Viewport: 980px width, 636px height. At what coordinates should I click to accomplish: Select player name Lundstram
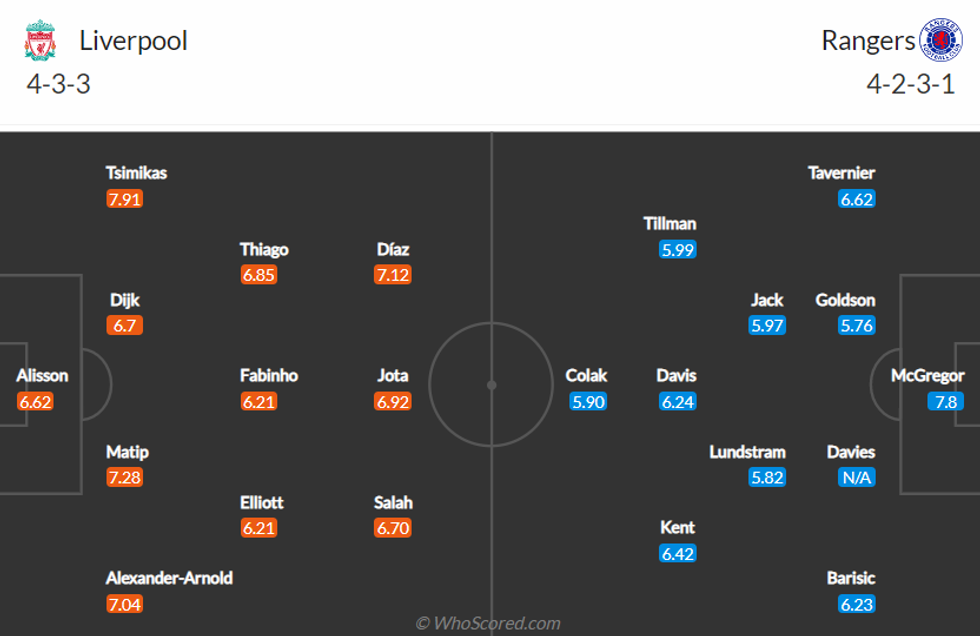pos(747,452)
